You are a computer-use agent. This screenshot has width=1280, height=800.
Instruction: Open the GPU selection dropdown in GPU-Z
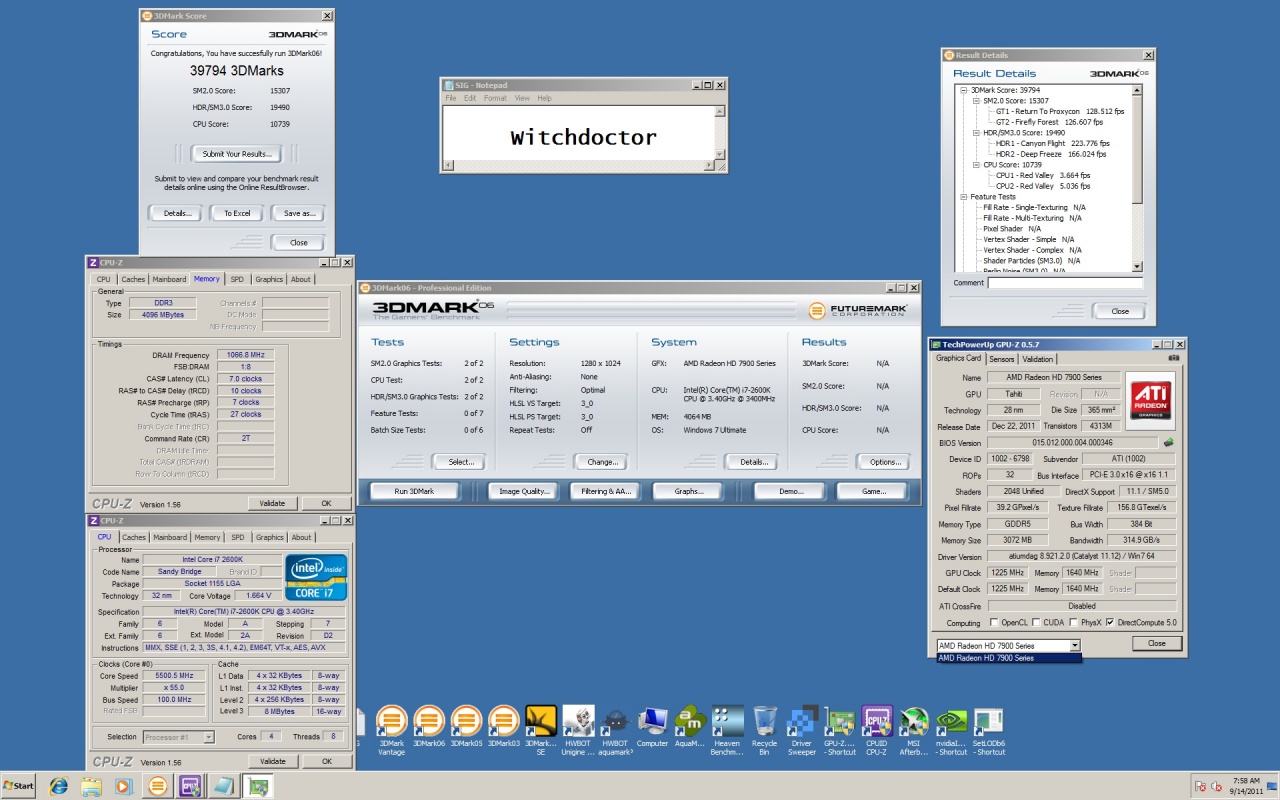tap(1074, 646)
